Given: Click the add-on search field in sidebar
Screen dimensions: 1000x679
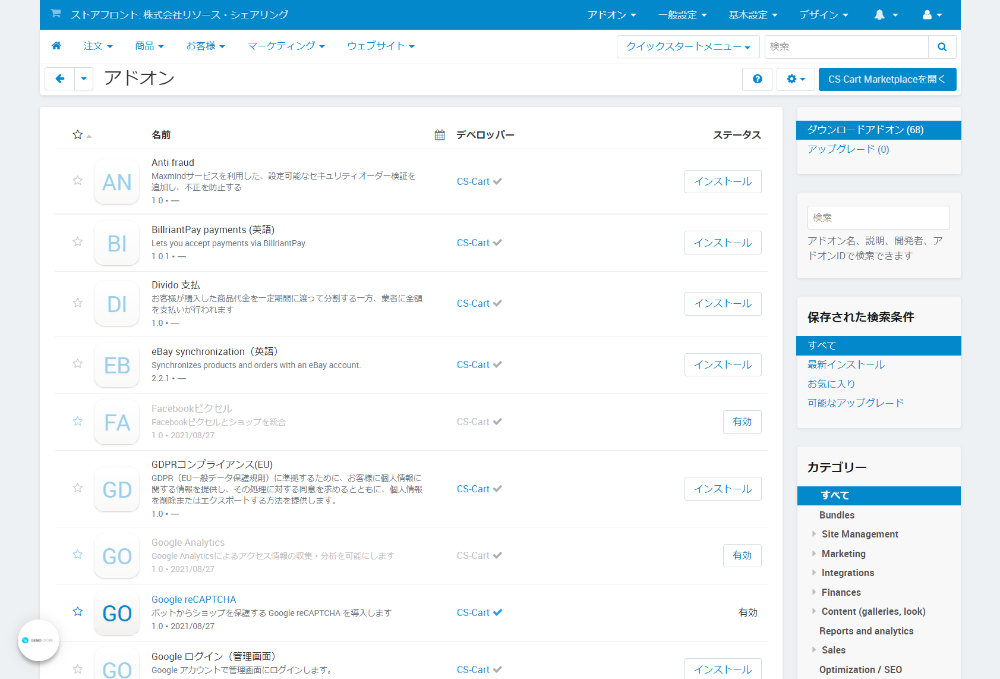Looking at the screenshot, I should click(x=878, y=217).
